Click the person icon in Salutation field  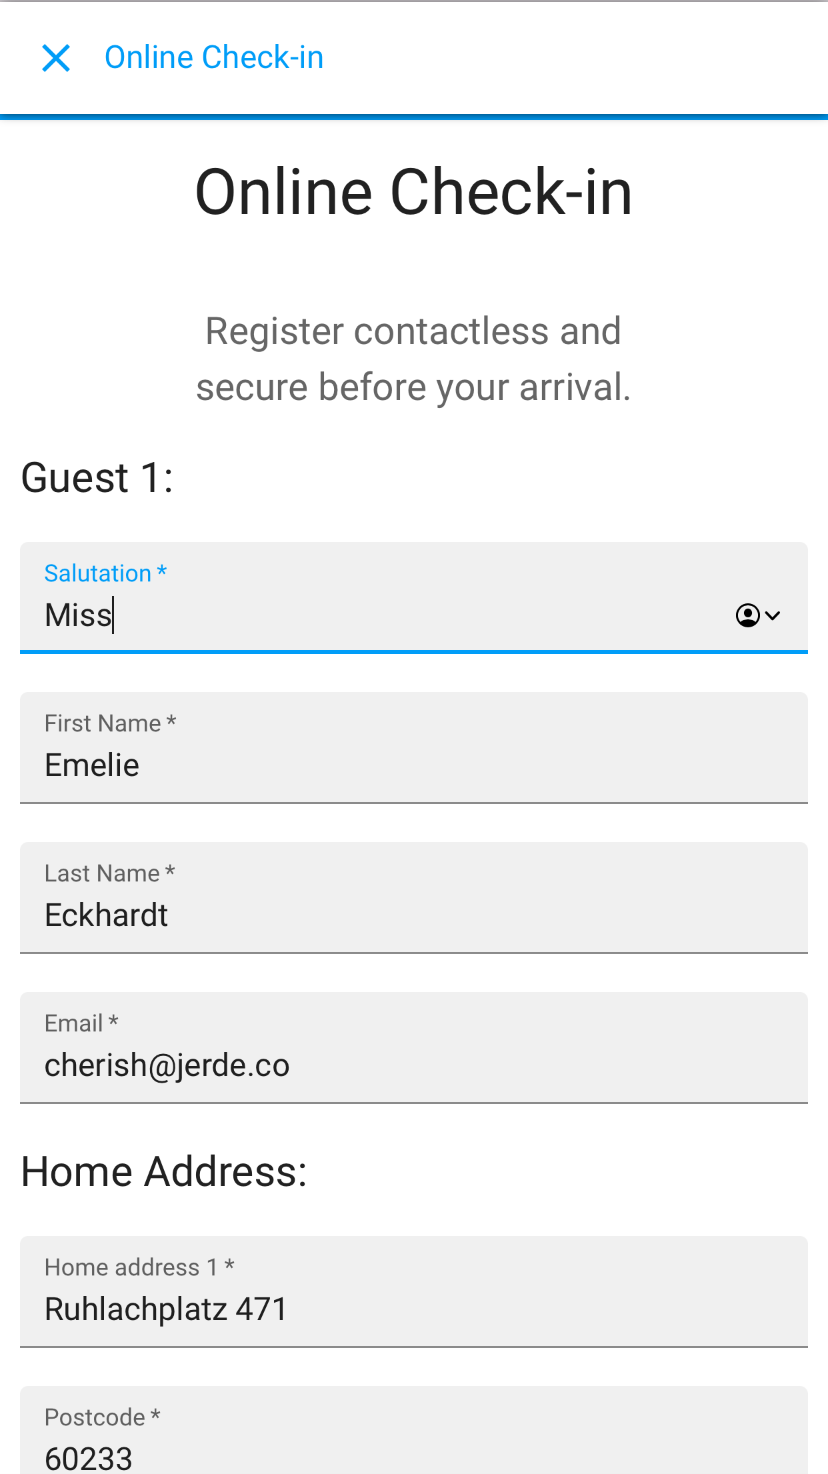click(x=747, y=616)
